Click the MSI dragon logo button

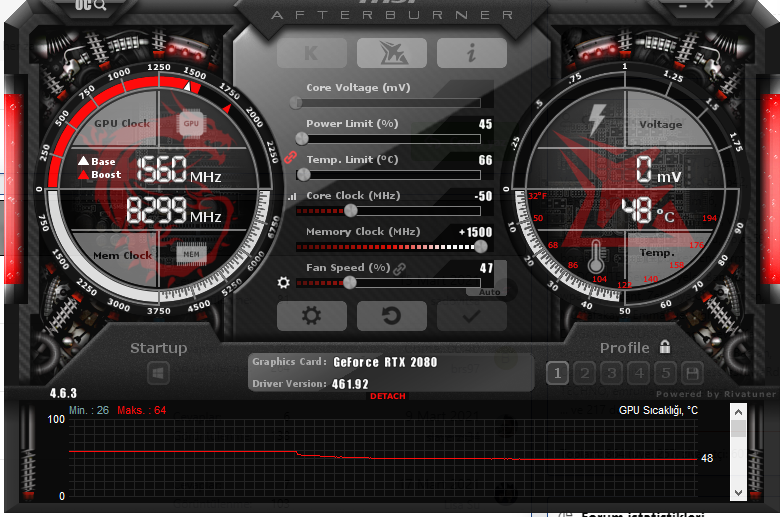click(x=391, y=53)
